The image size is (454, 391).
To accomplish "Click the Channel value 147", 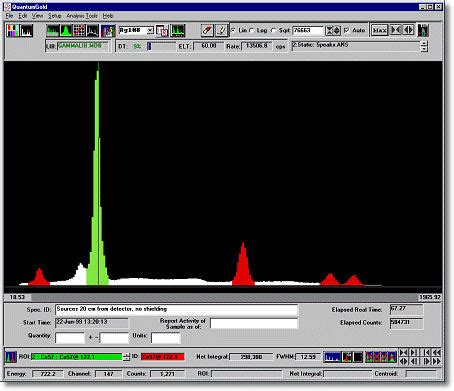I will pyautogui.click(x=108, y=374).
